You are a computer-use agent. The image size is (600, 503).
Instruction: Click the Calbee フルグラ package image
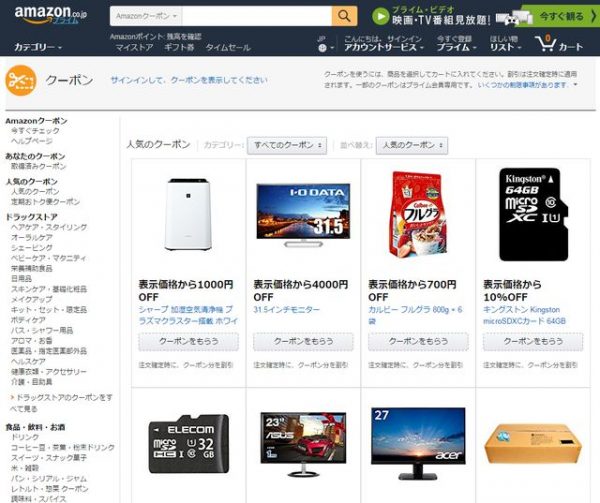click(418, 214)
